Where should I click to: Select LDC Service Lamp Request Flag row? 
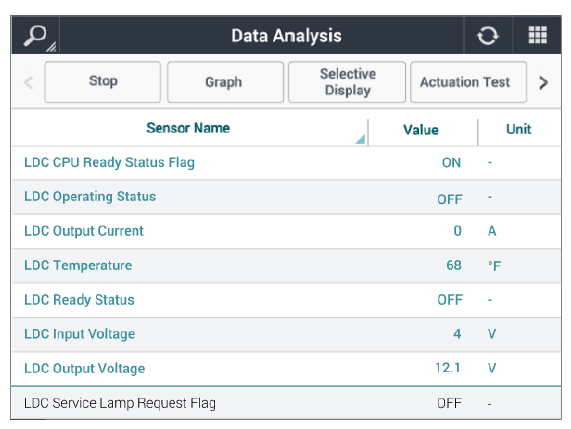click(286, 403)
